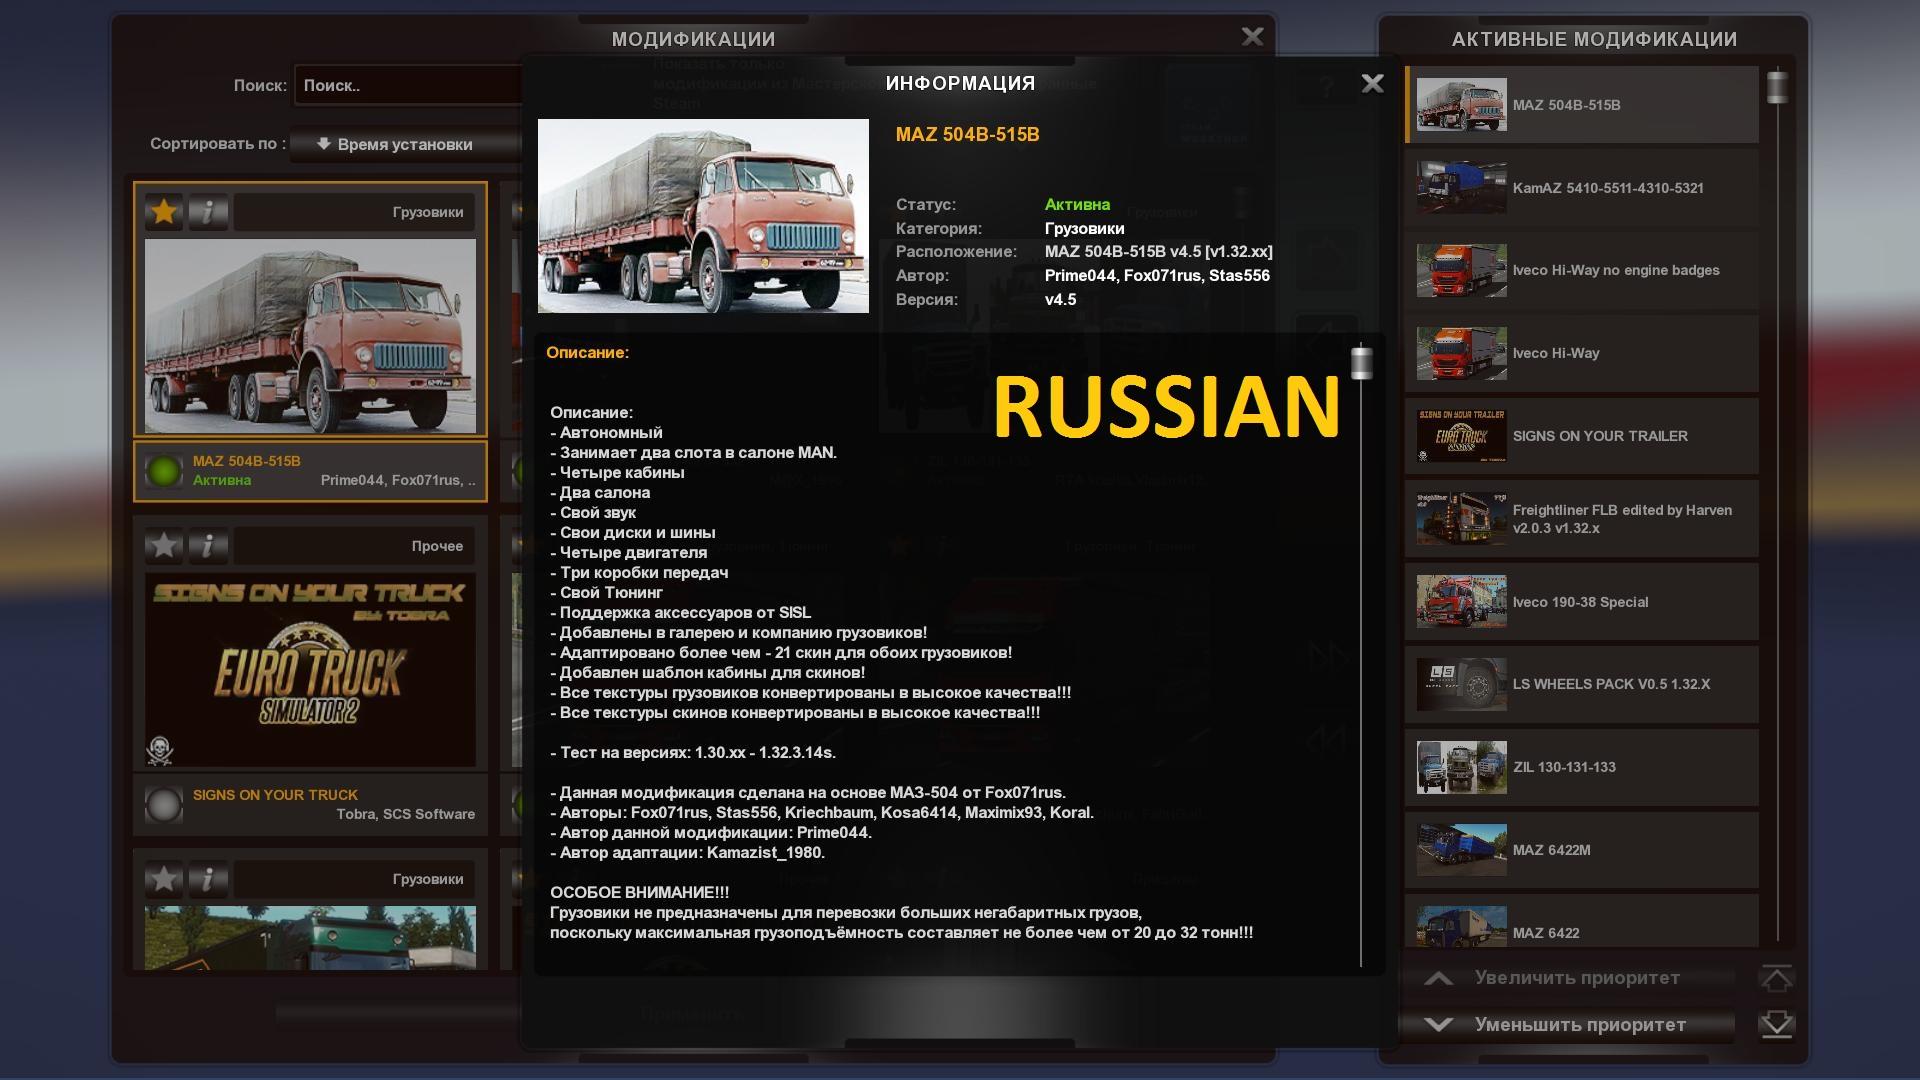Screen dimensions: 1920x1080
Task: Toggle activation circle for SIGNS ON YOUR TRUCK
Action: (163, 805)
